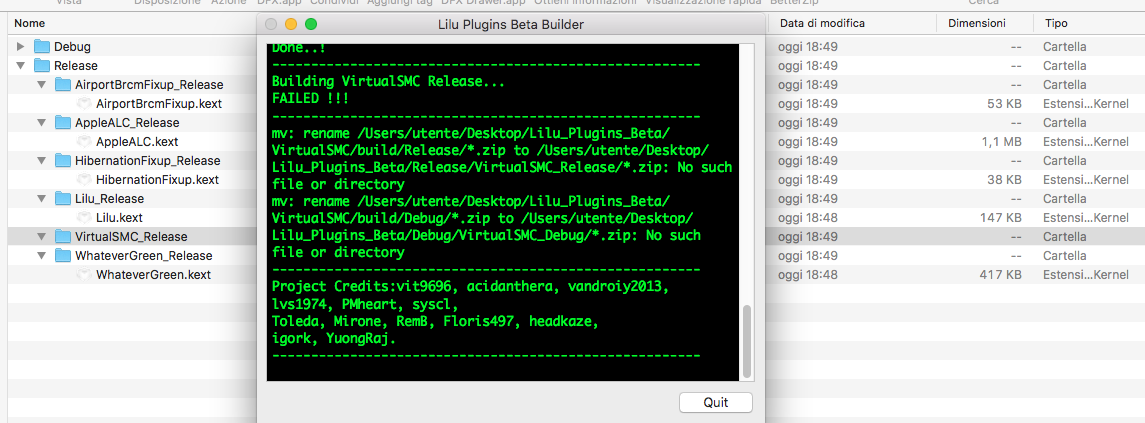Select HibernationFixup_Release folder icon
This screenshot has width=1145, height=423.
pos(63,161)
